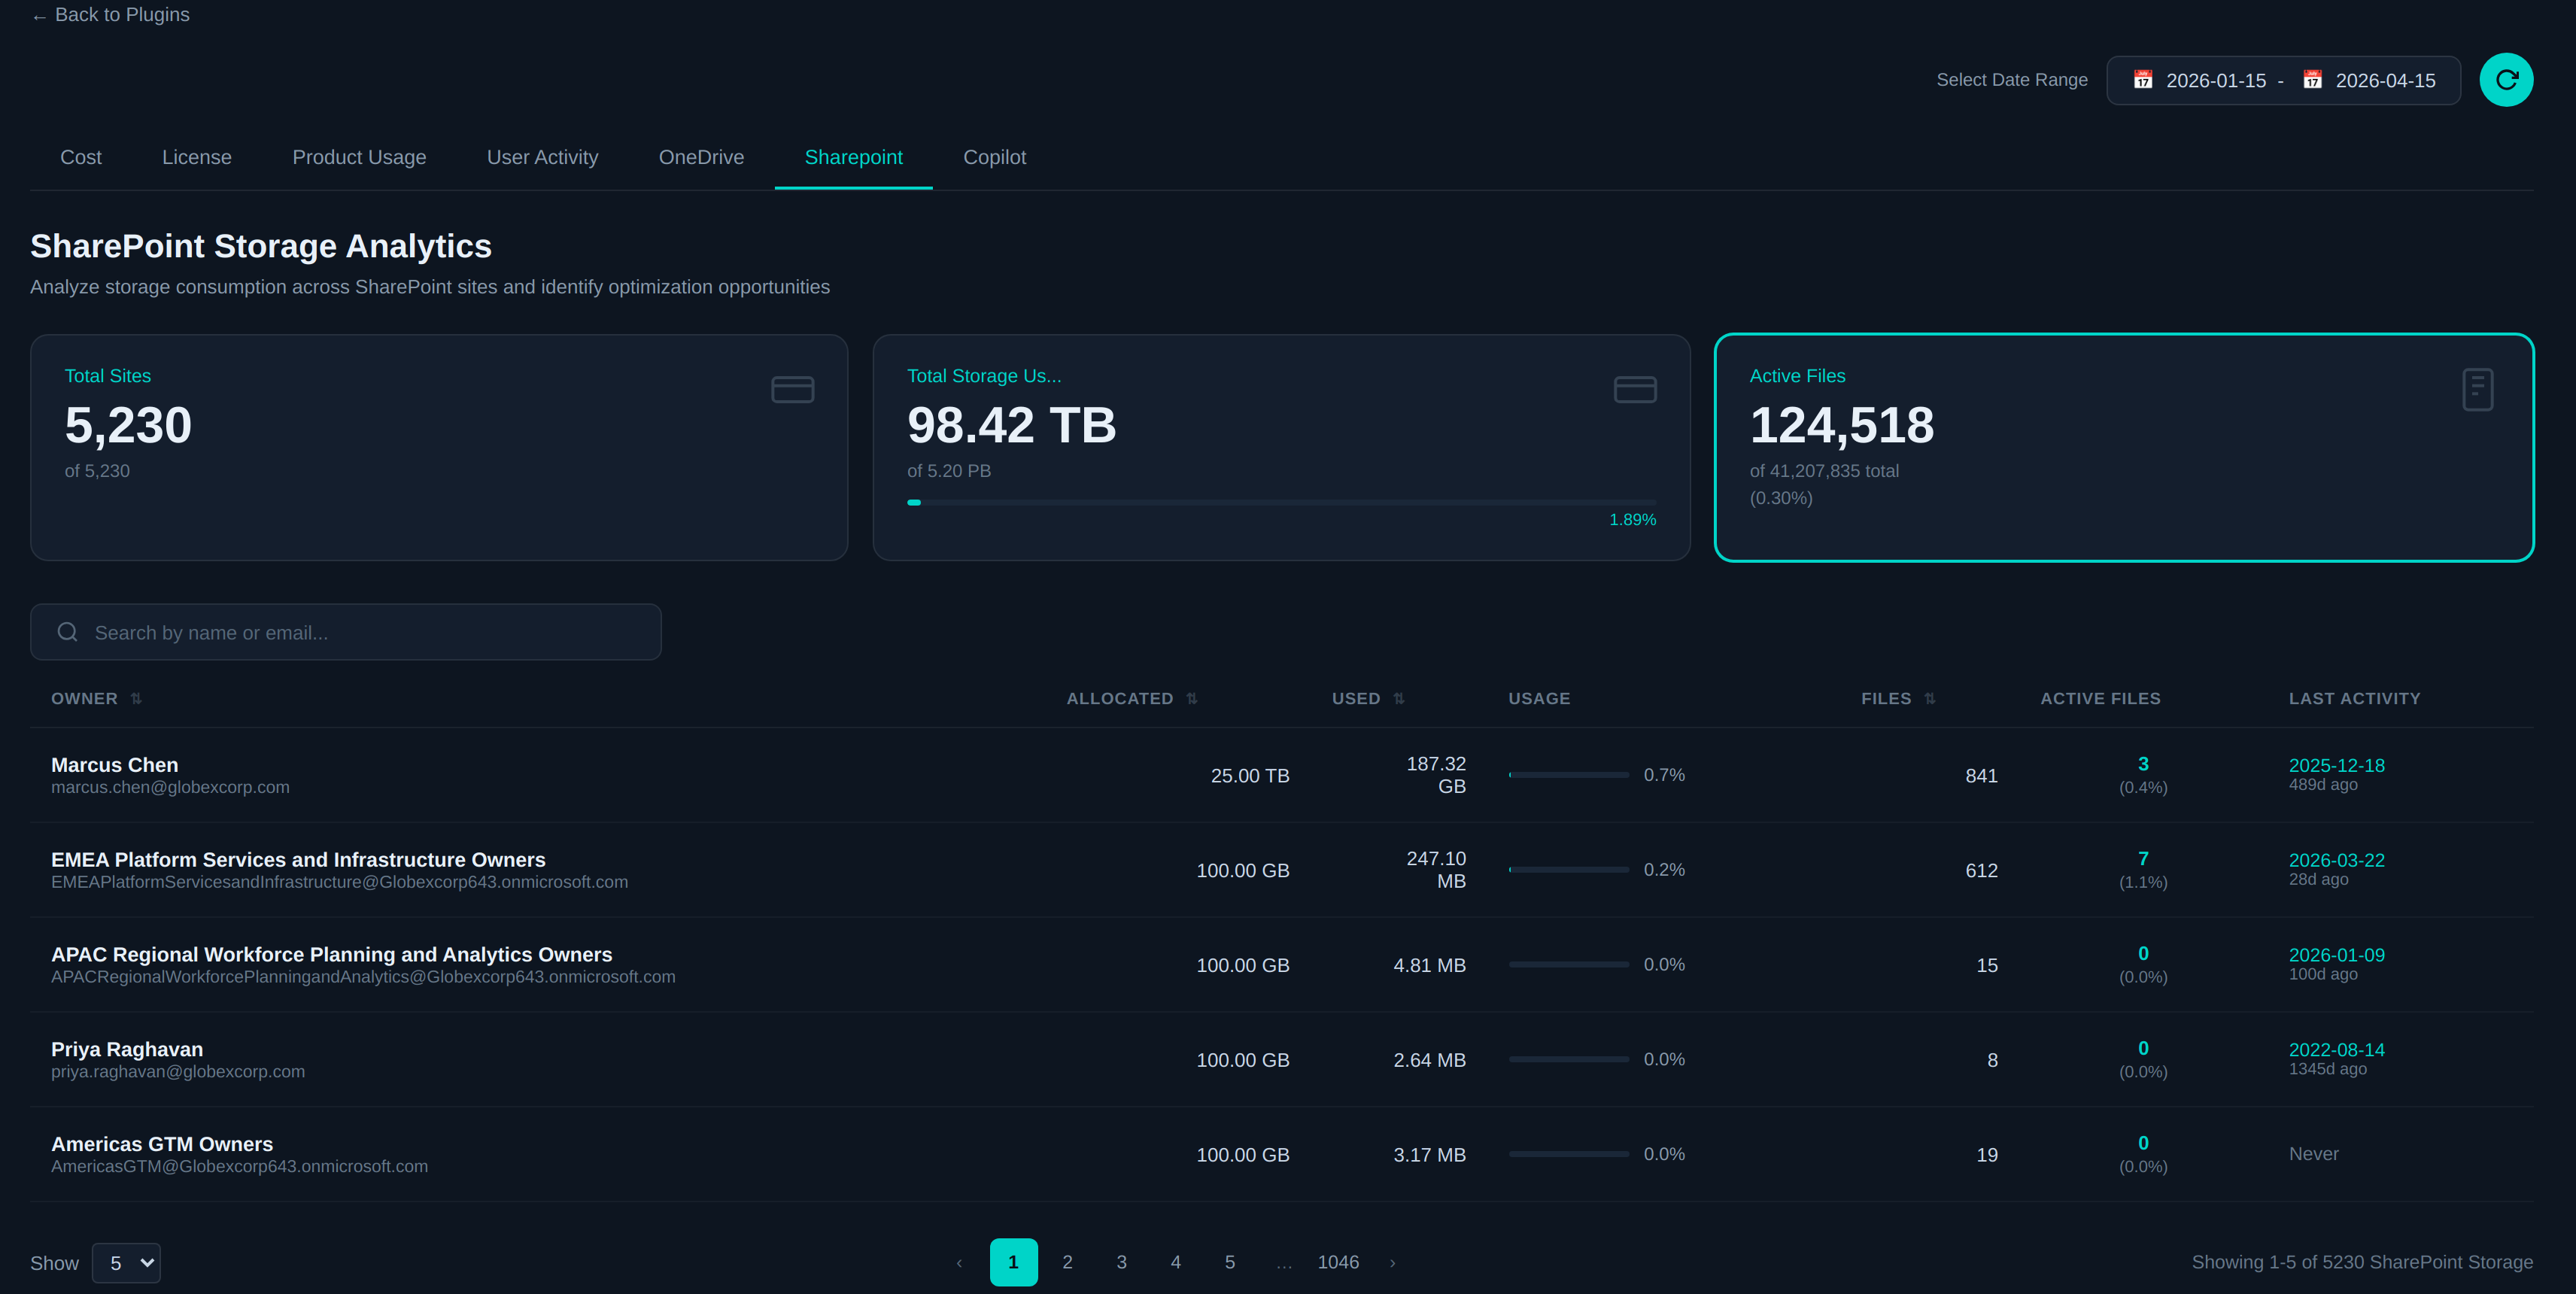Click priya.raghavan@globexcorp.com email
The image size is (2576, 1294).
point(178,1072)
